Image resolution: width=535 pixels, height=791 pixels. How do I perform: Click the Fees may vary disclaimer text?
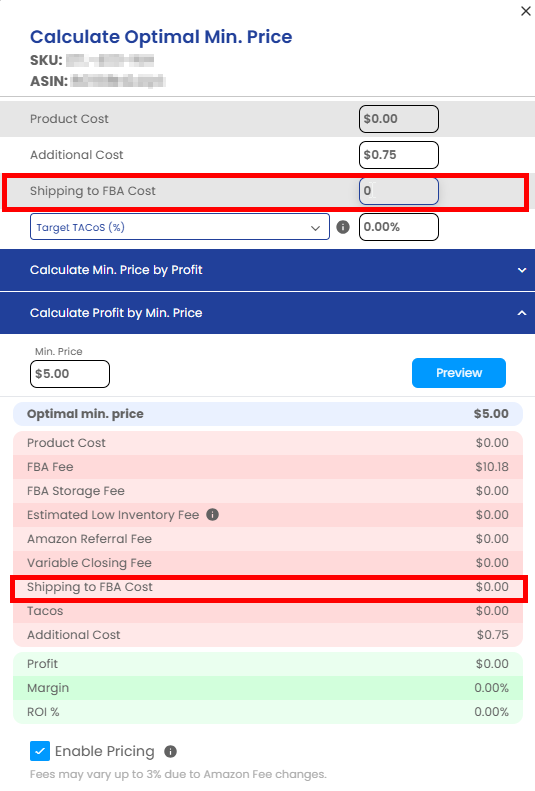178,774
